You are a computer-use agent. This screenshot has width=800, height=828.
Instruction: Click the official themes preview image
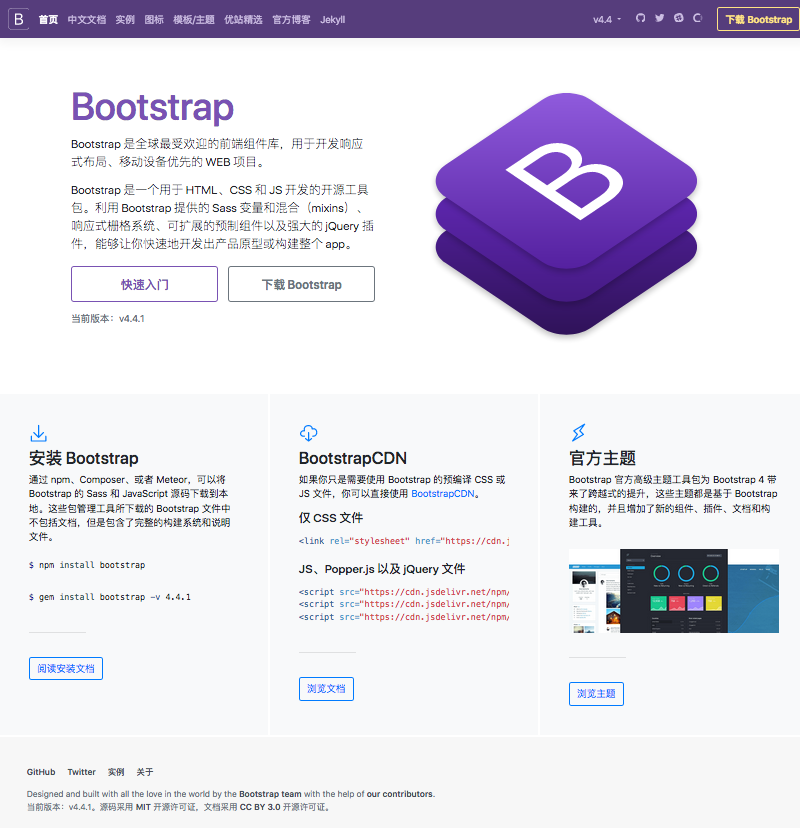tap(674, 591)
